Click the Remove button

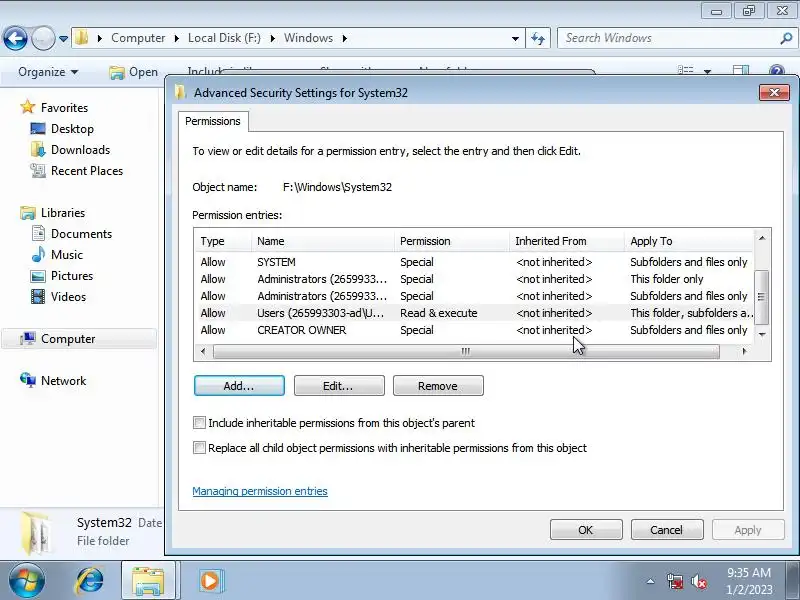(x=438, y=386)
